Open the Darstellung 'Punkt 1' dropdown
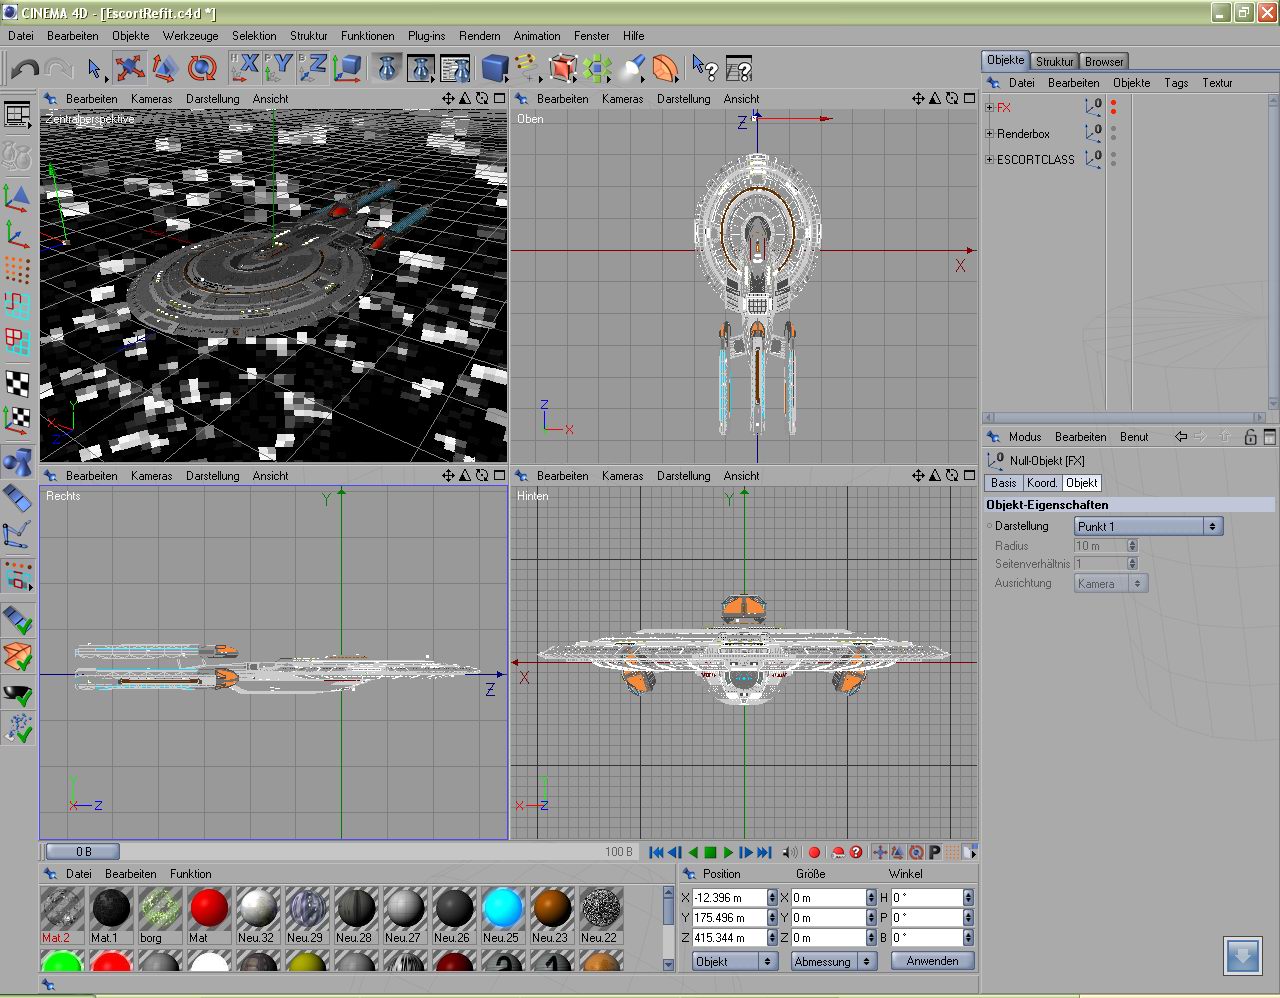 click(x=1148, y=526)
